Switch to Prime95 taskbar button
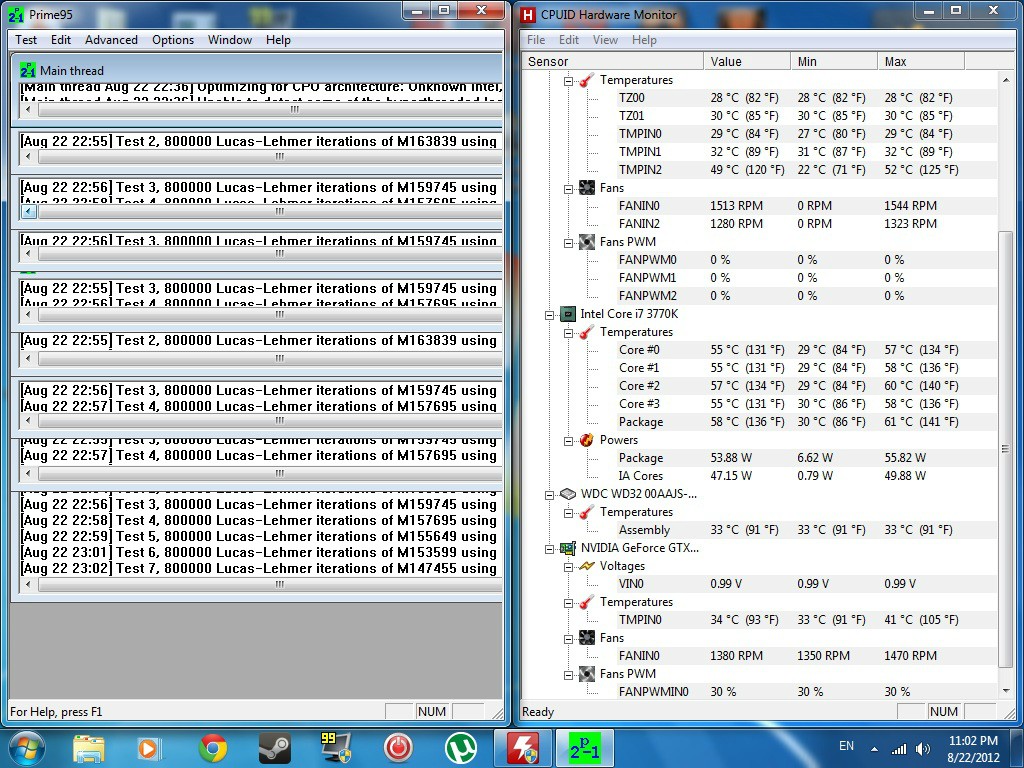 click(x=584, y=748)
